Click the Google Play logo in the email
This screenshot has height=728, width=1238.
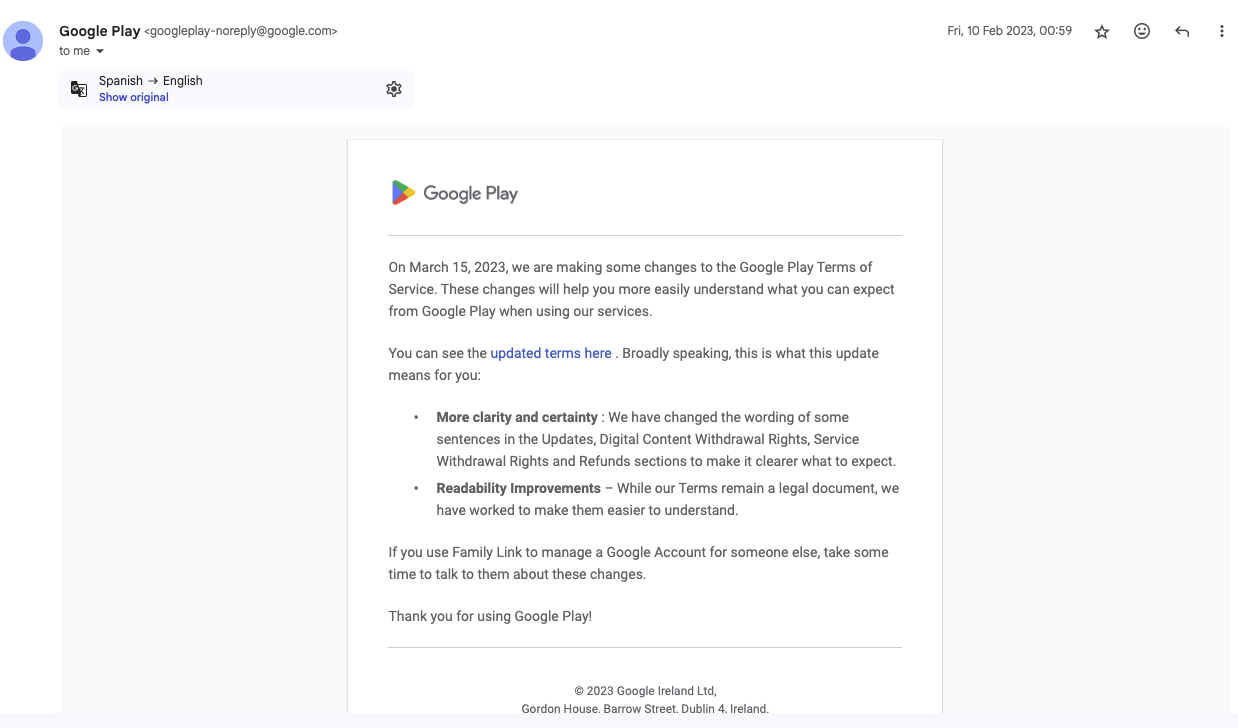pos(454,193)
